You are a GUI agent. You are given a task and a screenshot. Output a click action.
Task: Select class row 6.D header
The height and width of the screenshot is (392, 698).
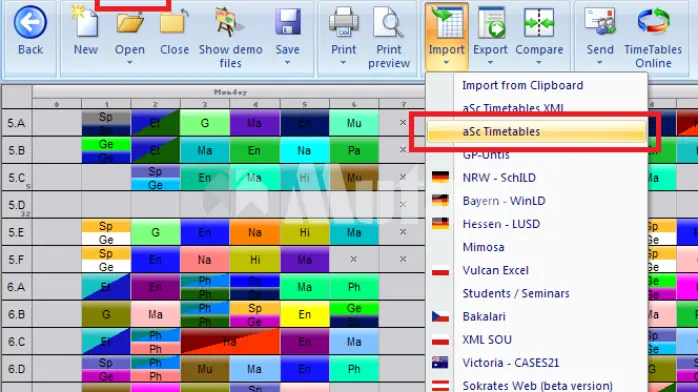[x=16, y=369]
